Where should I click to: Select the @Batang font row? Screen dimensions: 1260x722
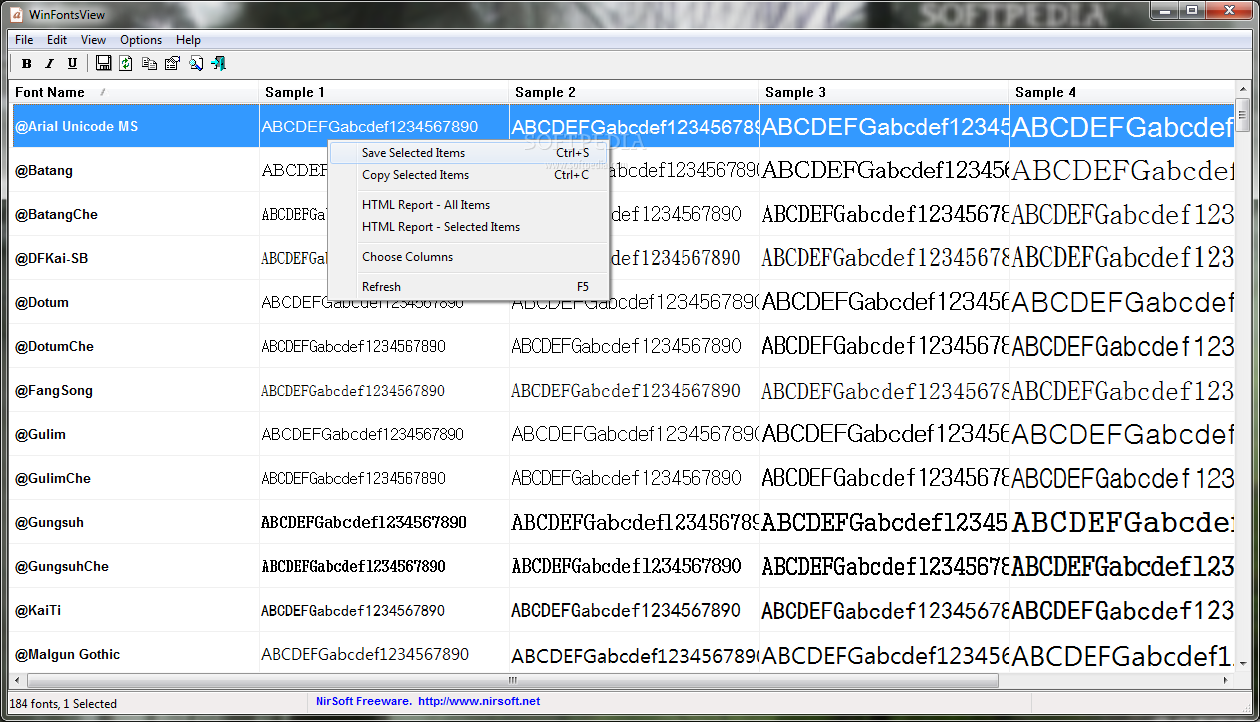pos(623,170)
